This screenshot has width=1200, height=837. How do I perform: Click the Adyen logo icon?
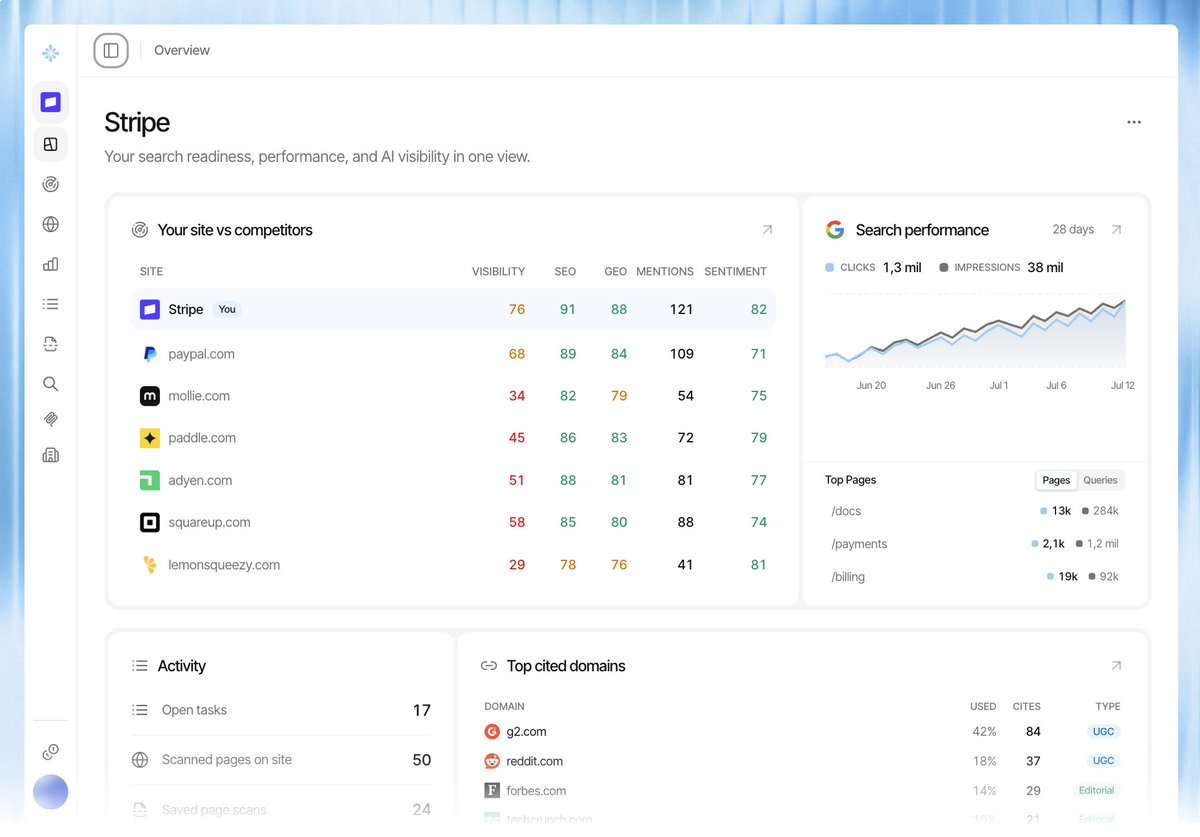tap(150, 480)
